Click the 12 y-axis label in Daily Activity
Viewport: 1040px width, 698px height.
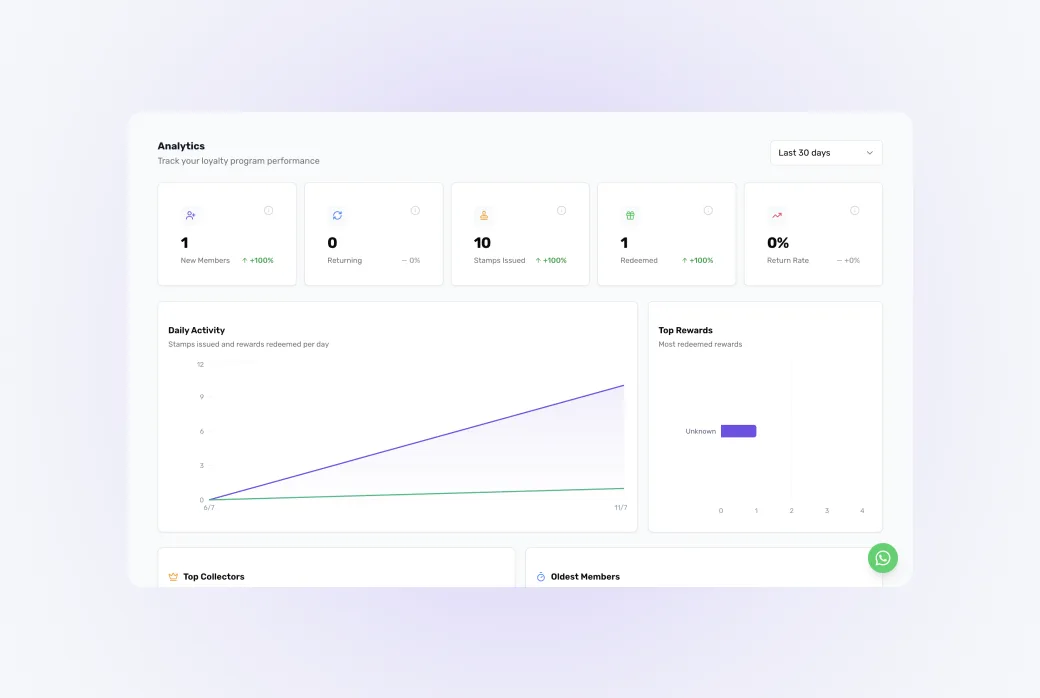pyautogui.click(x=200, y=364)
